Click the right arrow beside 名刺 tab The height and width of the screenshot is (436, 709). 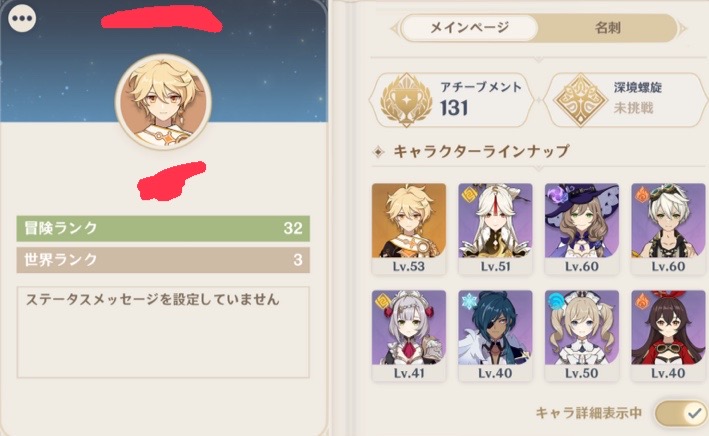(x=683, y=28)
